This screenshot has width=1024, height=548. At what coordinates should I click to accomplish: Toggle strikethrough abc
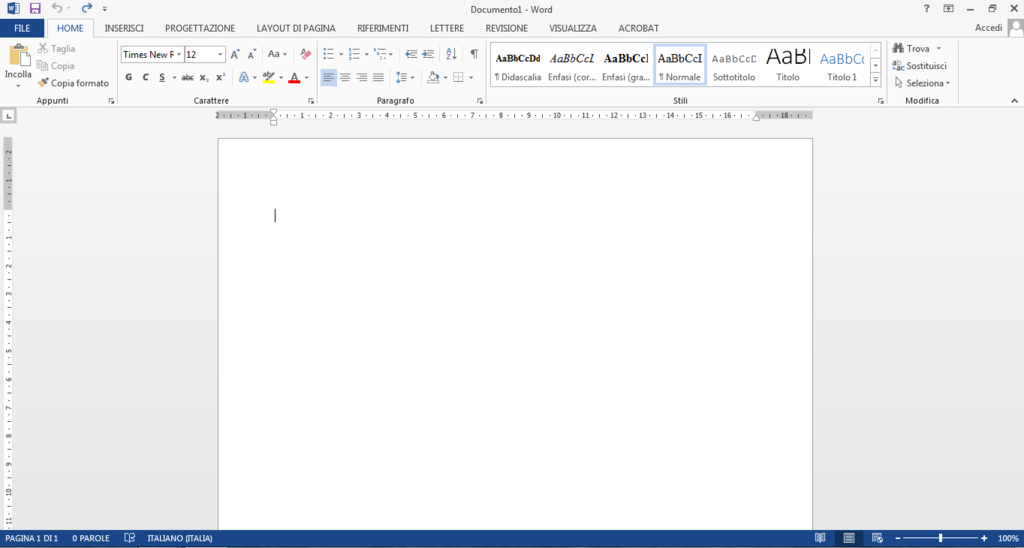pyautogui.click(x=187, y=77)
